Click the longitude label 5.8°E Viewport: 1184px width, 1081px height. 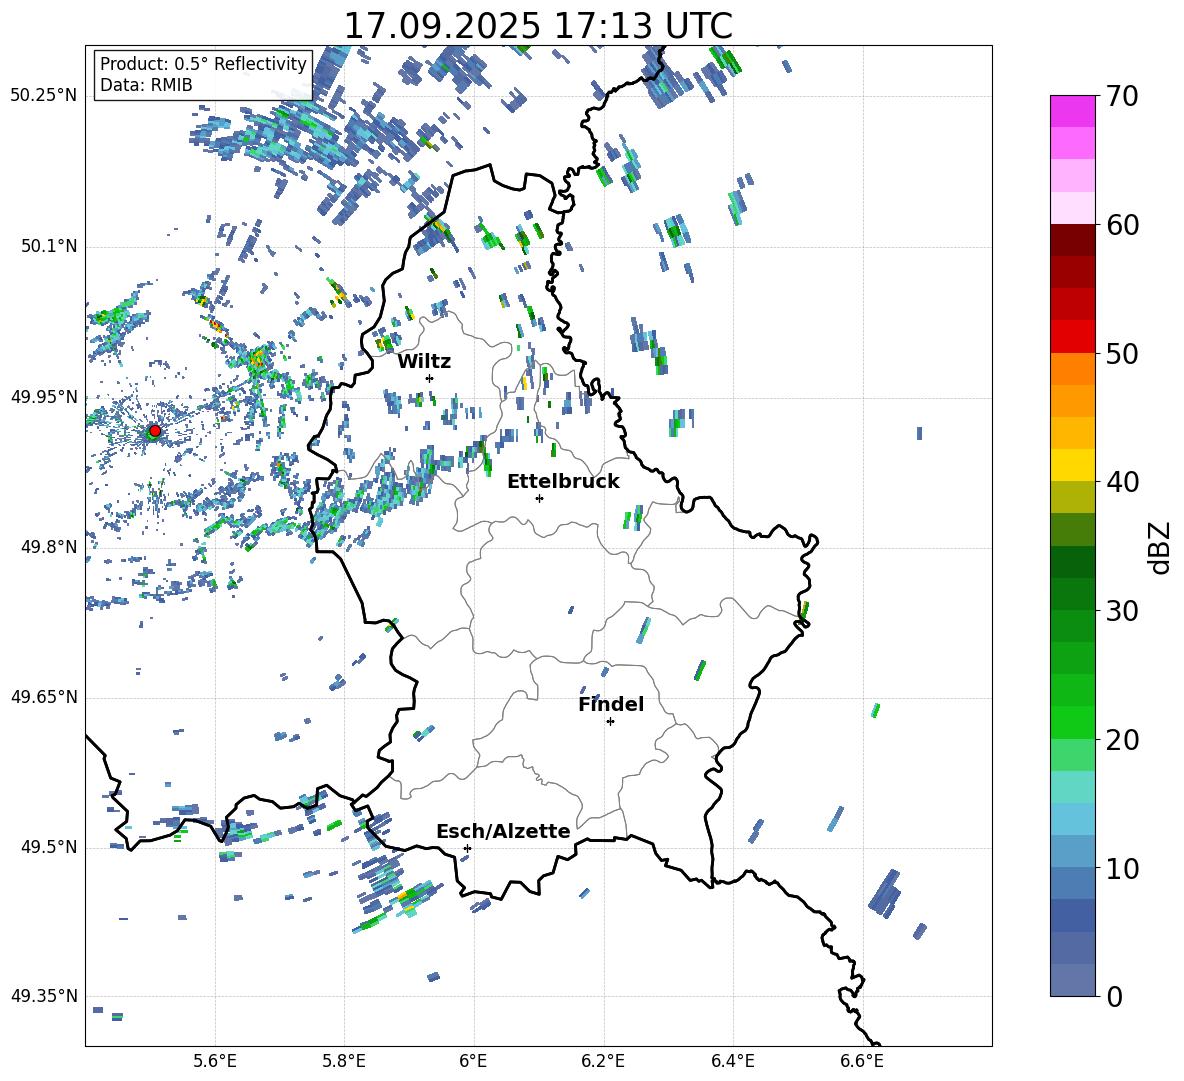point(344,1061)
